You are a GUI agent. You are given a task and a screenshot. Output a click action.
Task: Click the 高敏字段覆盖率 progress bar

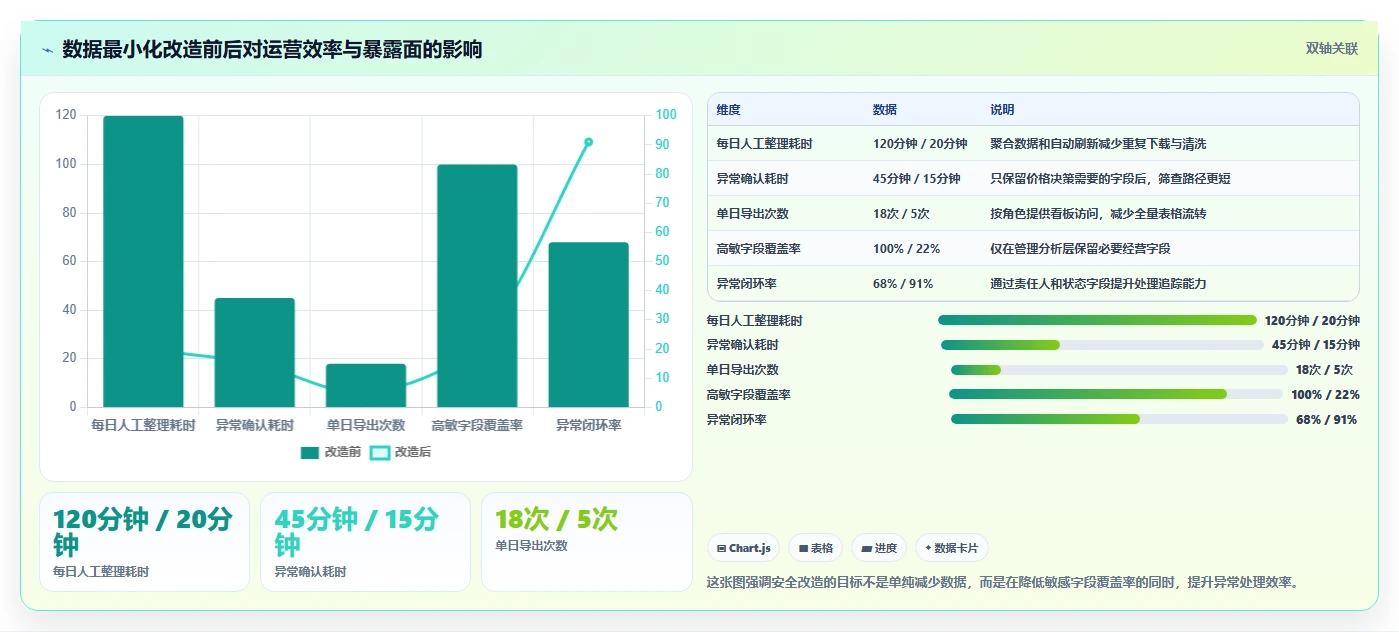[x=1116, y=394]
